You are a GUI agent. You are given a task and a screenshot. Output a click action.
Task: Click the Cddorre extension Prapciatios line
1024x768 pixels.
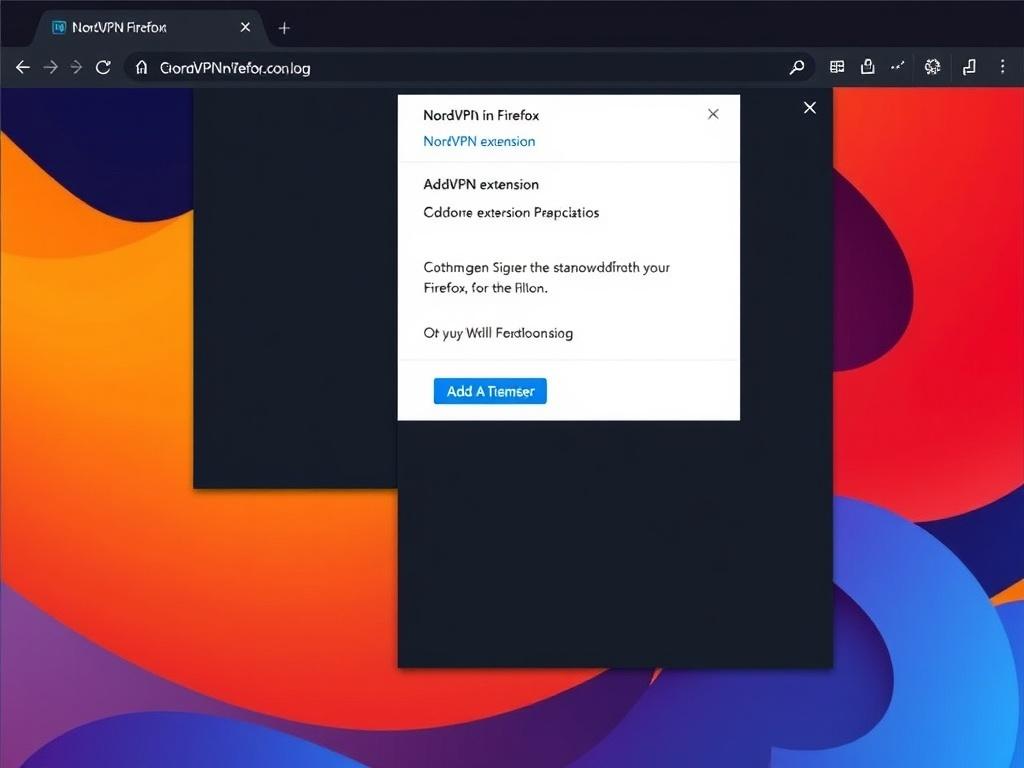[x=511, y=212]
